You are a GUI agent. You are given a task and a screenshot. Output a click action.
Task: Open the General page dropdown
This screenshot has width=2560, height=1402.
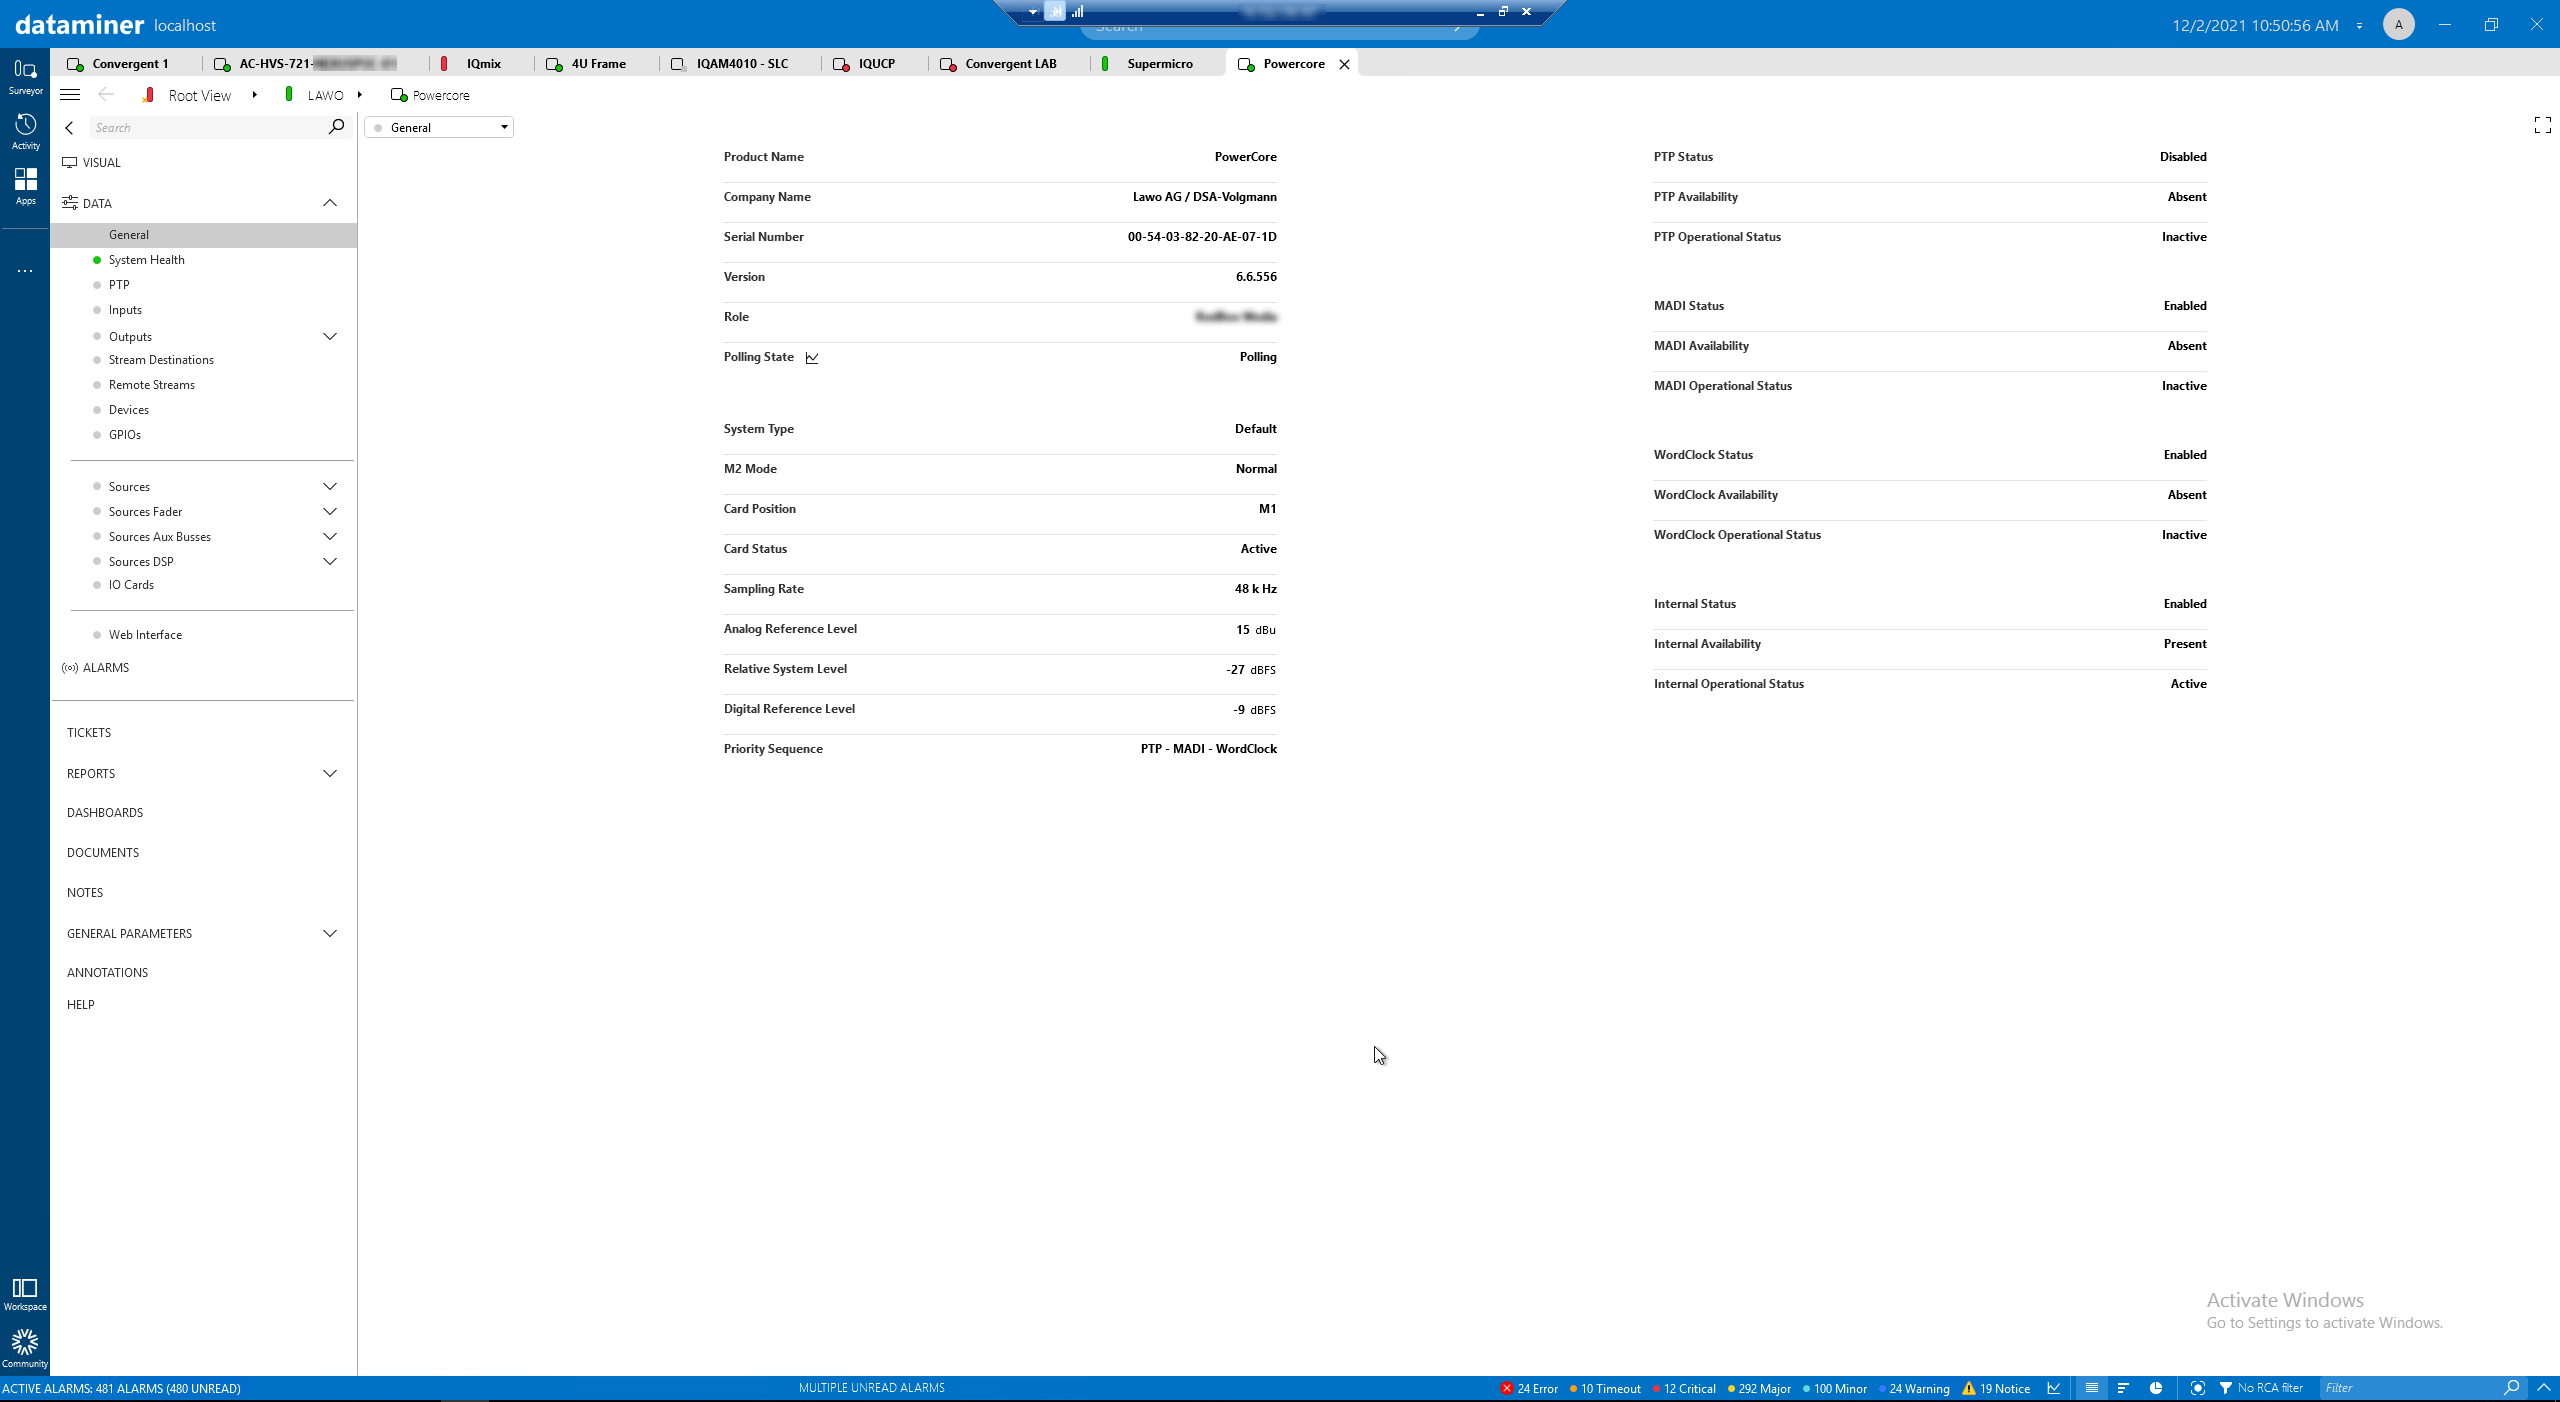click(439, 128)
